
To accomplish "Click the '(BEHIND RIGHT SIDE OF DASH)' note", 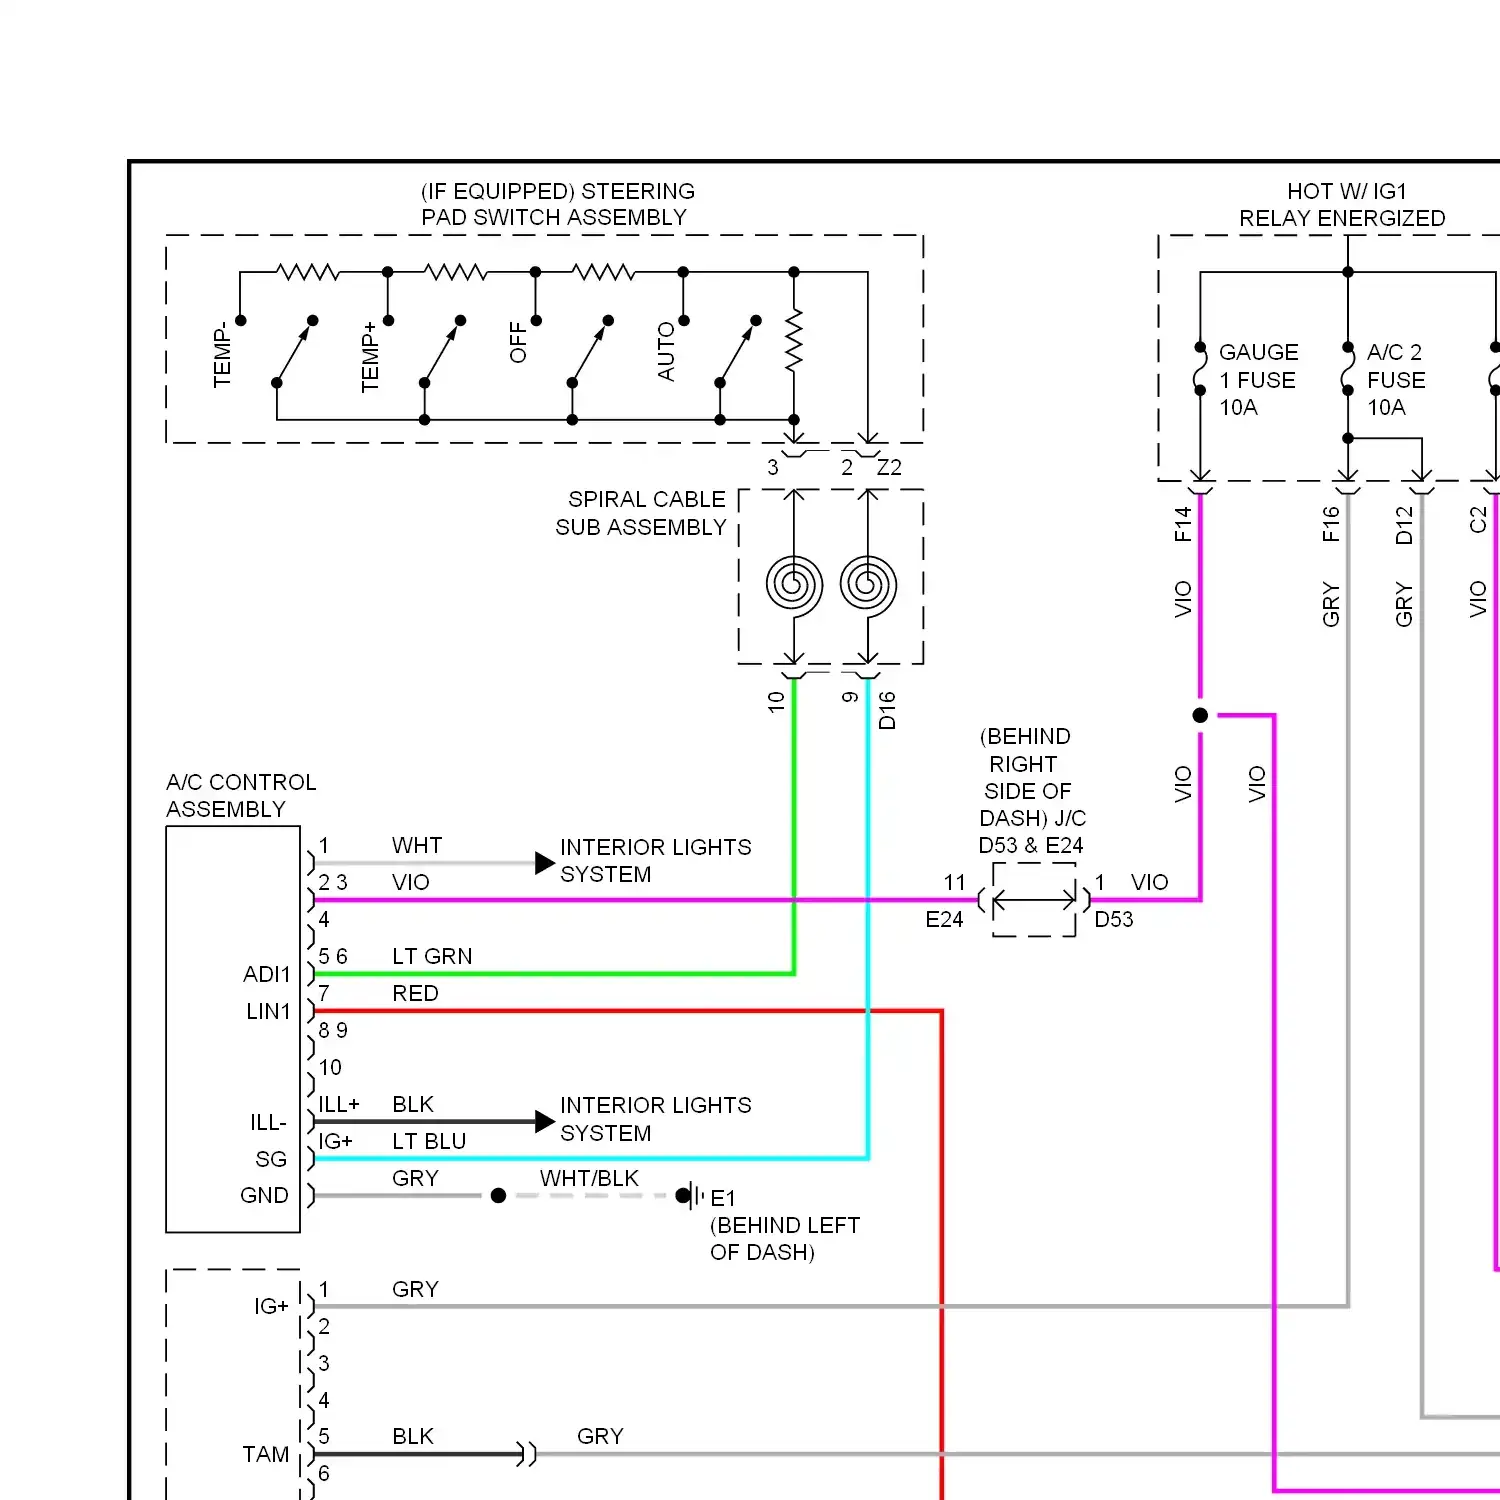I will click(x=1026, y=777).
